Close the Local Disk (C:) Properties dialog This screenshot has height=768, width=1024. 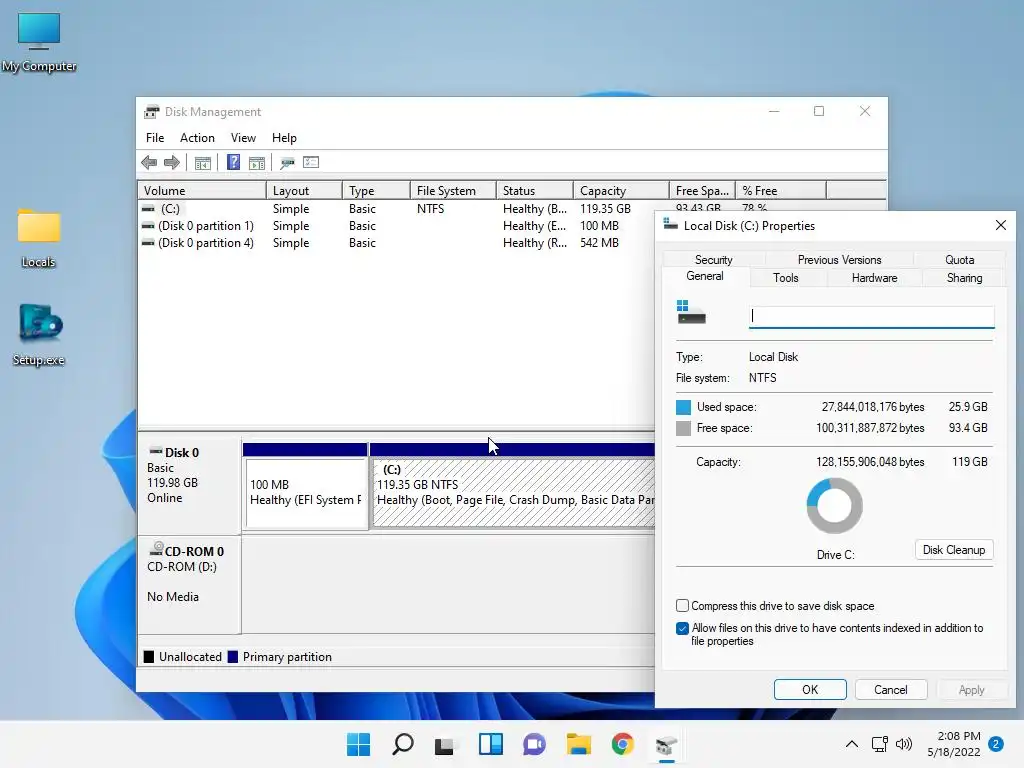click(1000, 225)
